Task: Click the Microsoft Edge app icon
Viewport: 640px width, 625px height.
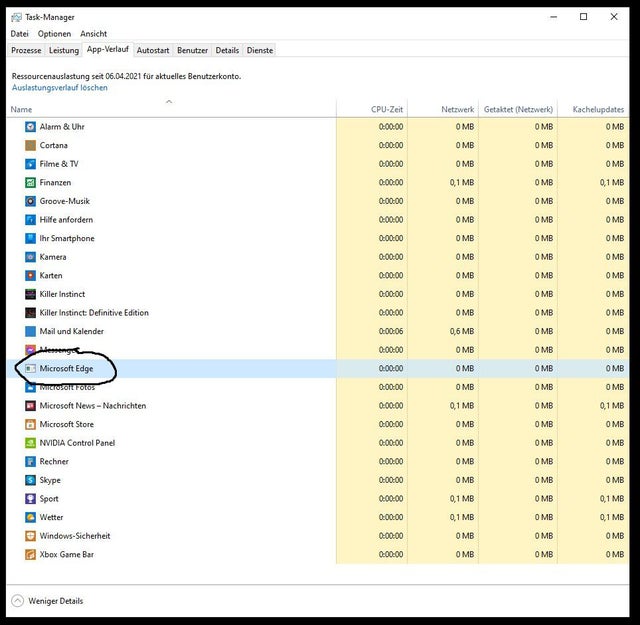Action: tap(30, 369)
